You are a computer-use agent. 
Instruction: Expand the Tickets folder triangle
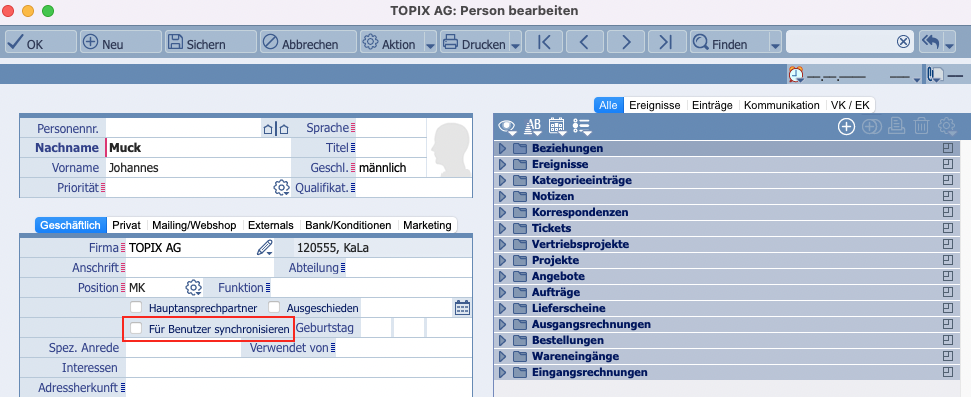tap(502, 229)
